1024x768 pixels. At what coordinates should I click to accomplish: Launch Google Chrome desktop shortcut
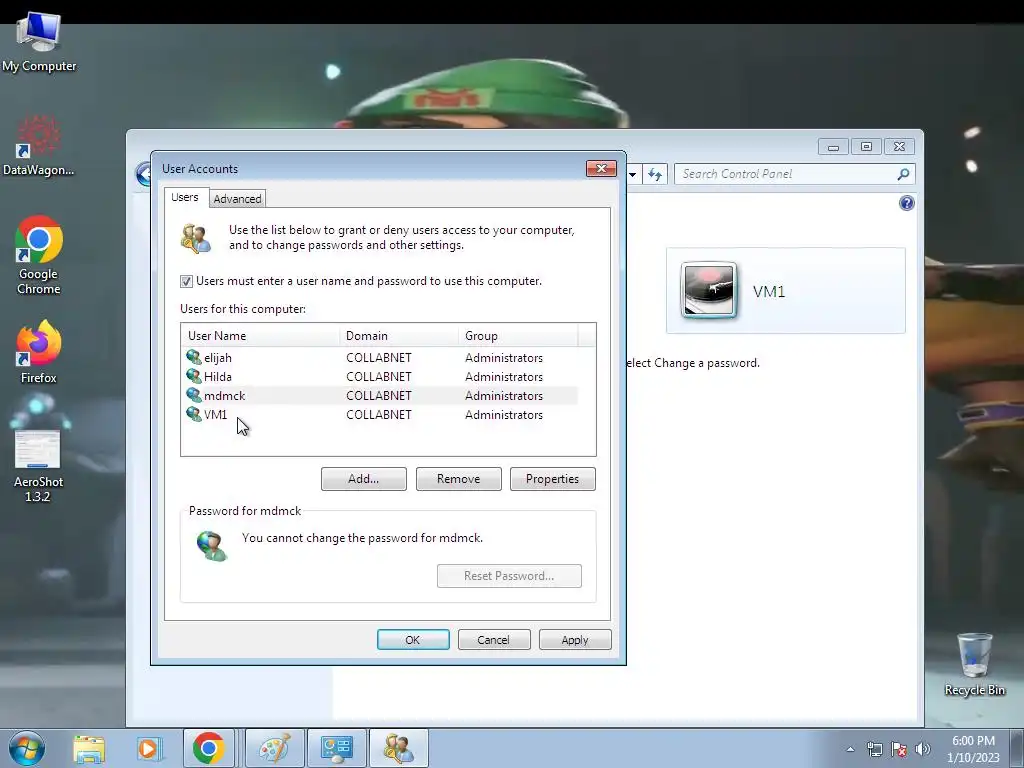[39, 255]
